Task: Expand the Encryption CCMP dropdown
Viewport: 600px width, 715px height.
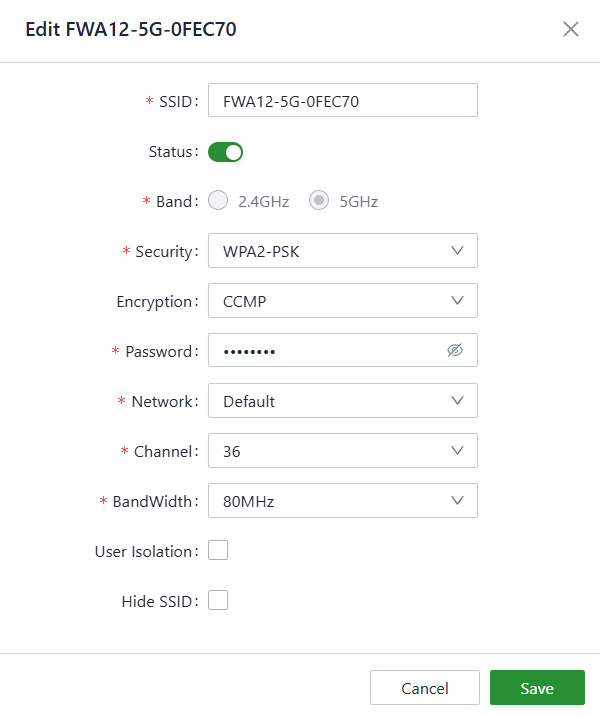Action: (330, 301)
